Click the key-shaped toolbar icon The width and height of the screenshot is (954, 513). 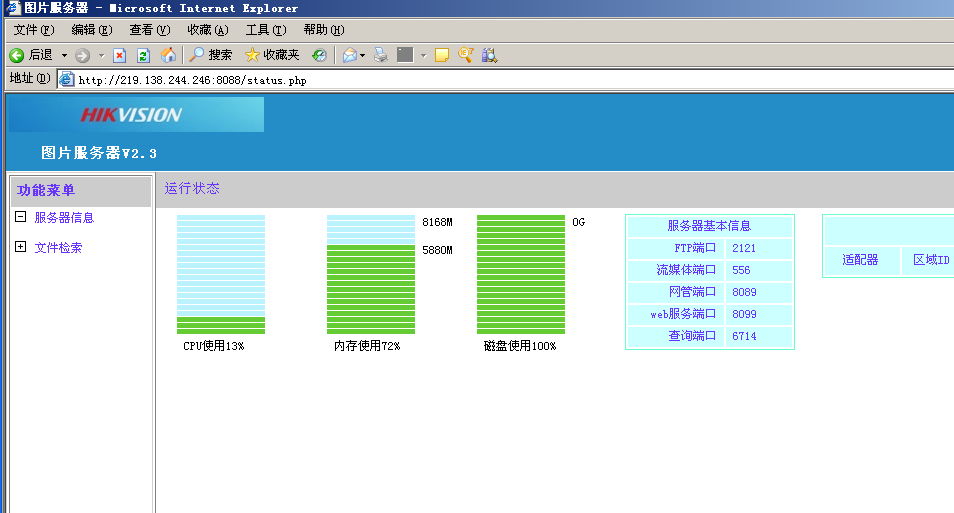click(465, 55)
